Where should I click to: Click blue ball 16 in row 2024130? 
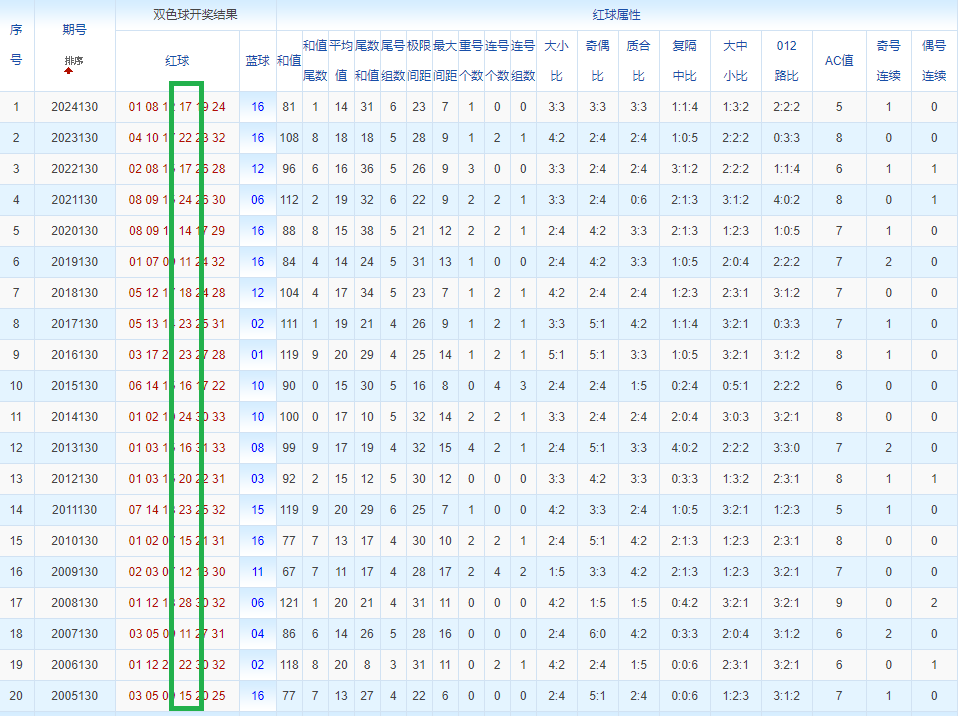point(257,107)
